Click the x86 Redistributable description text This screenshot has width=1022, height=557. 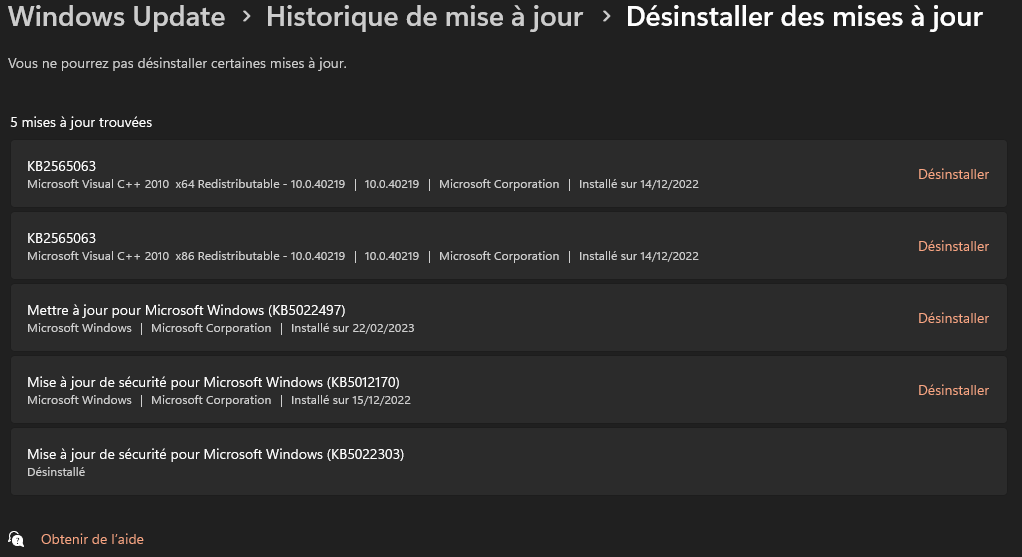[186, 256]
